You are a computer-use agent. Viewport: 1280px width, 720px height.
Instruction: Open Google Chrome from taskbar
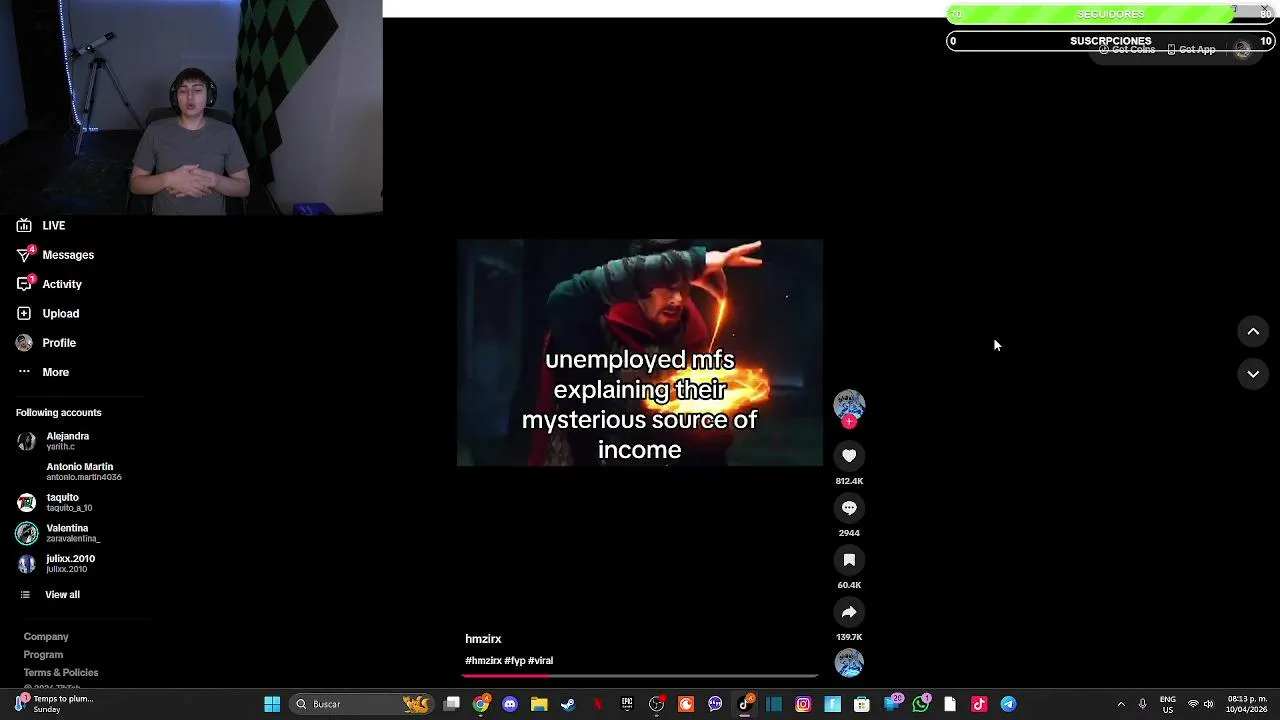tap(481, 704)
